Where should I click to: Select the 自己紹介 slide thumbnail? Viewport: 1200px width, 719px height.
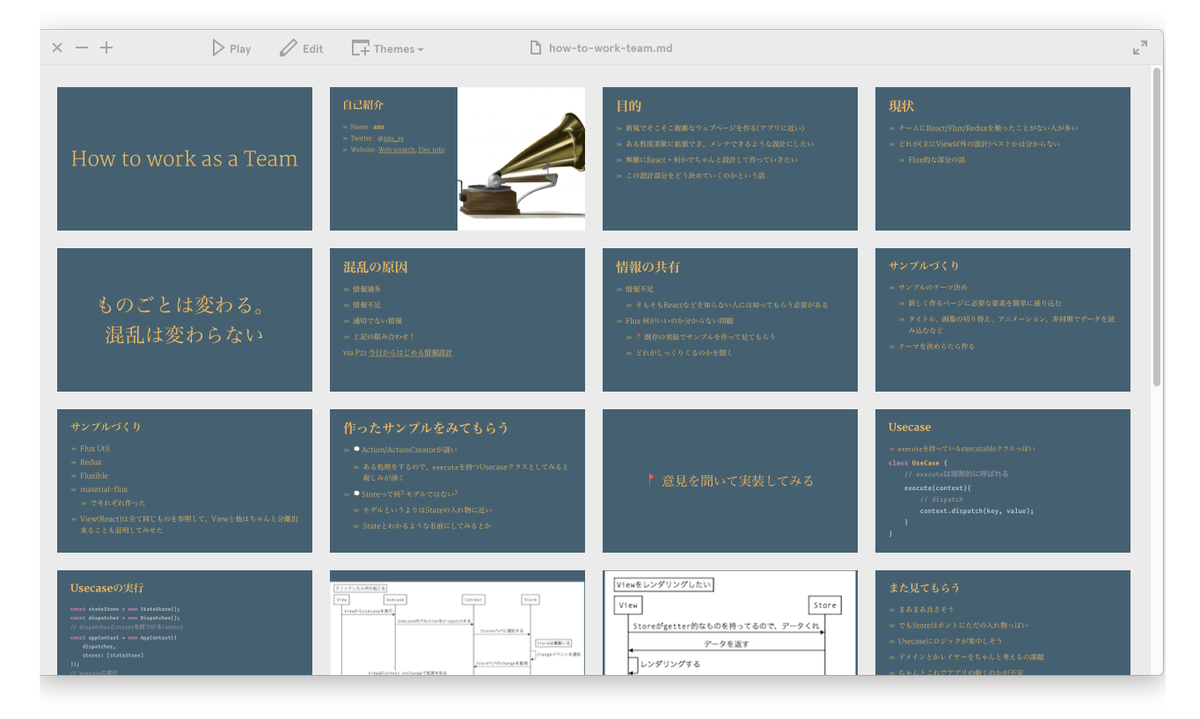(x=457, y=159)
